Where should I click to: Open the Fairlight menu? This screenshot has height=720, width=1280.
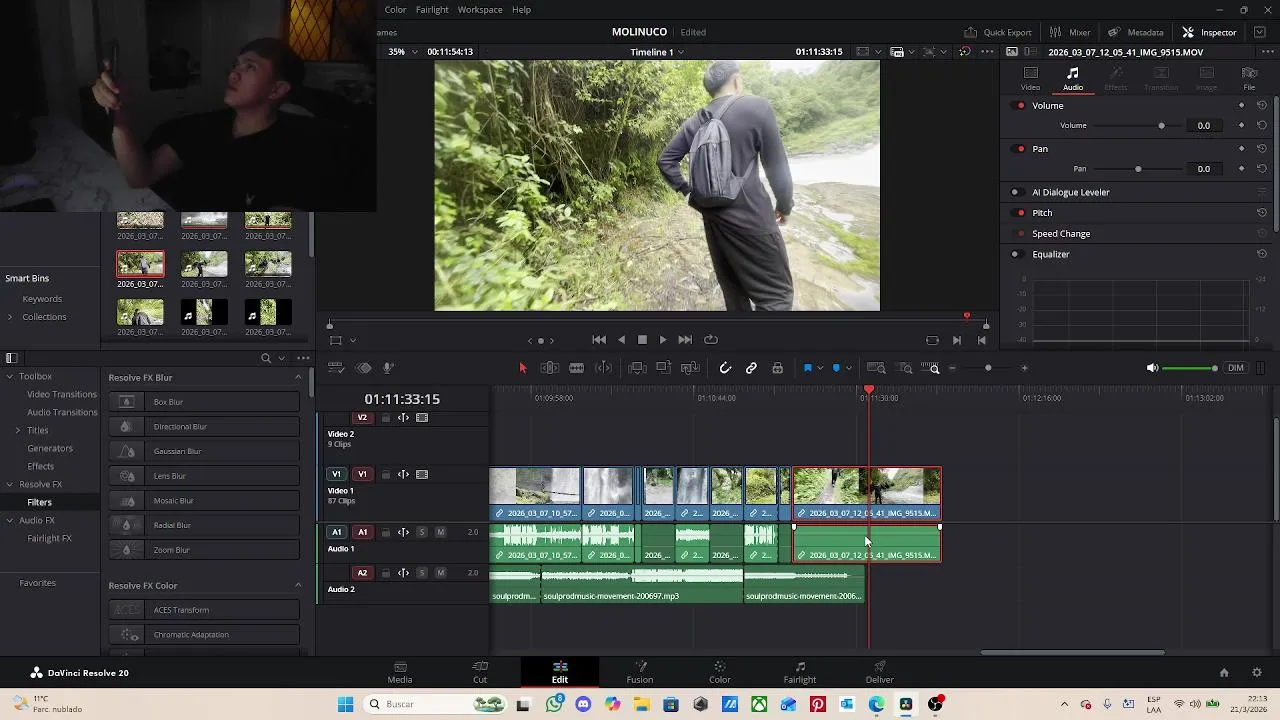pyautogui.click(x=432, y=10)
